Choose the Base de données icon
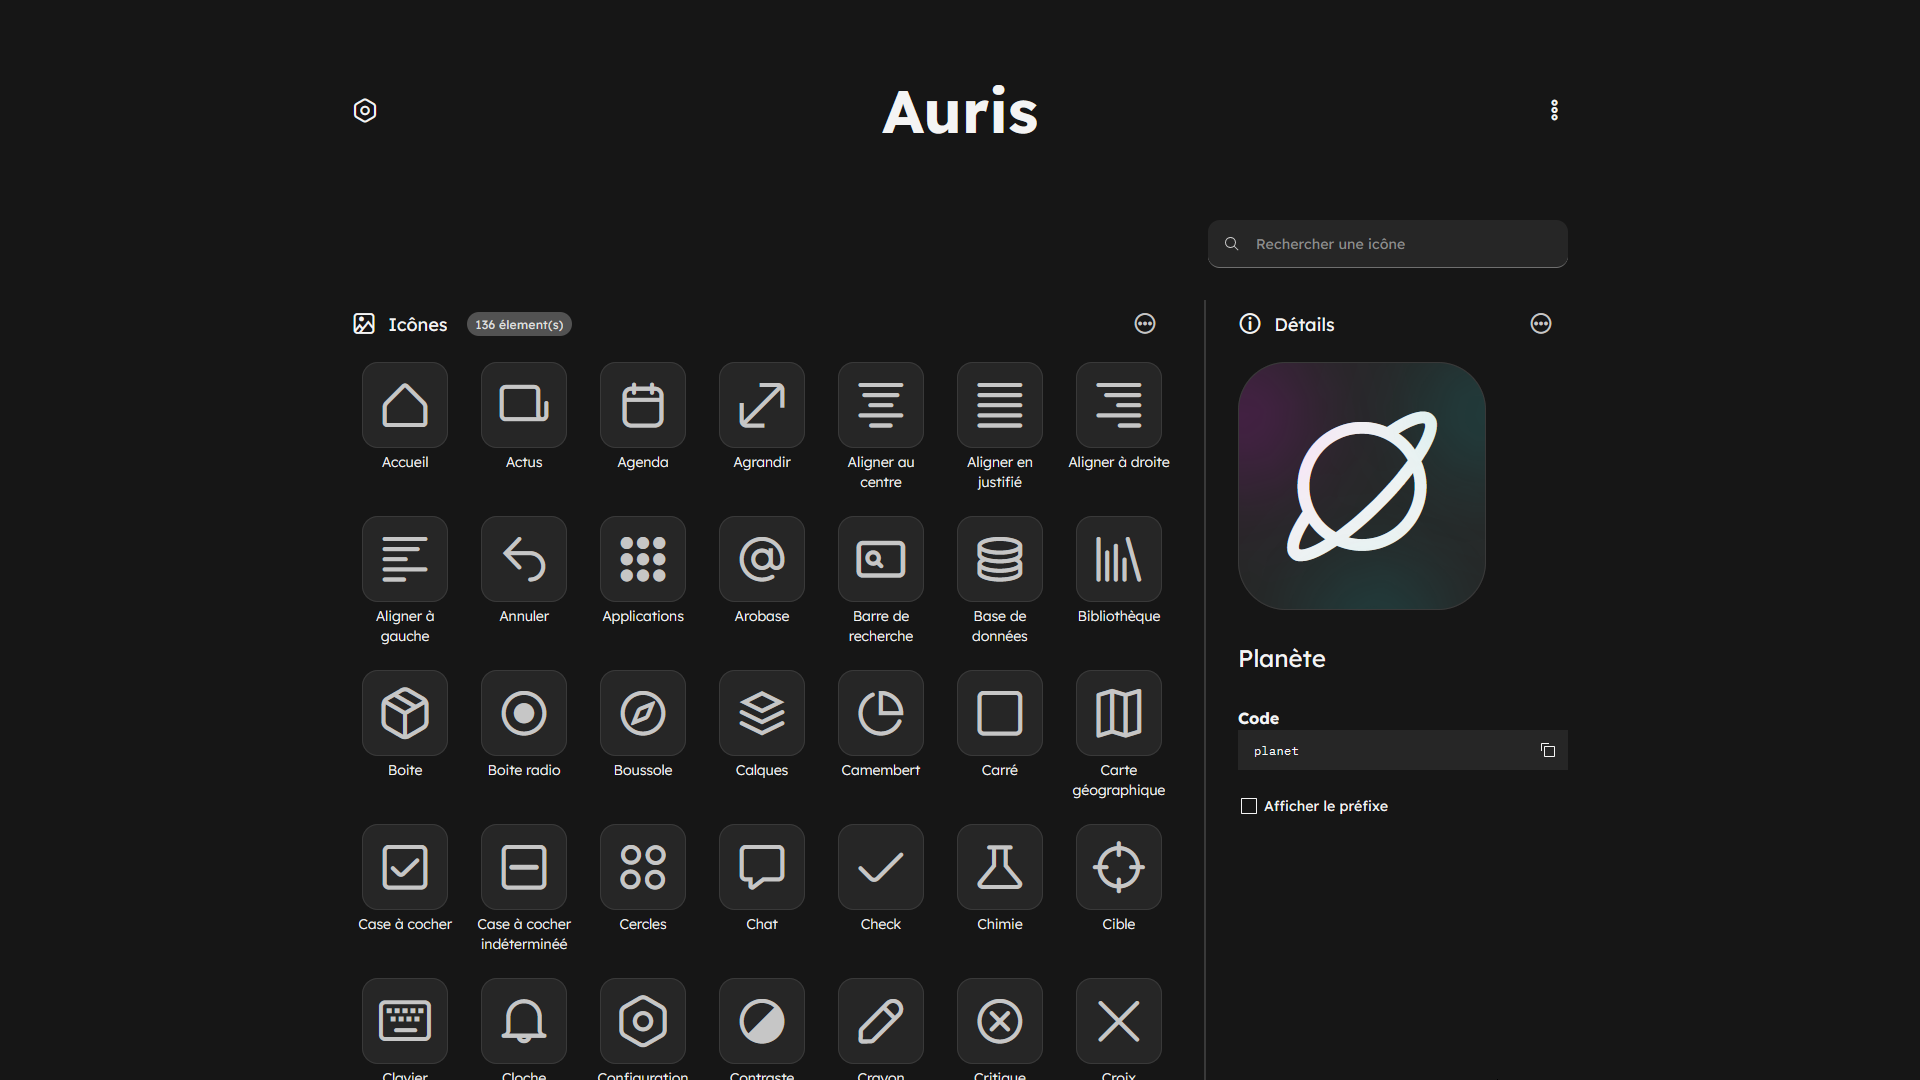The height and width of the screenshot is (1080, 1920). [1000, 559]
